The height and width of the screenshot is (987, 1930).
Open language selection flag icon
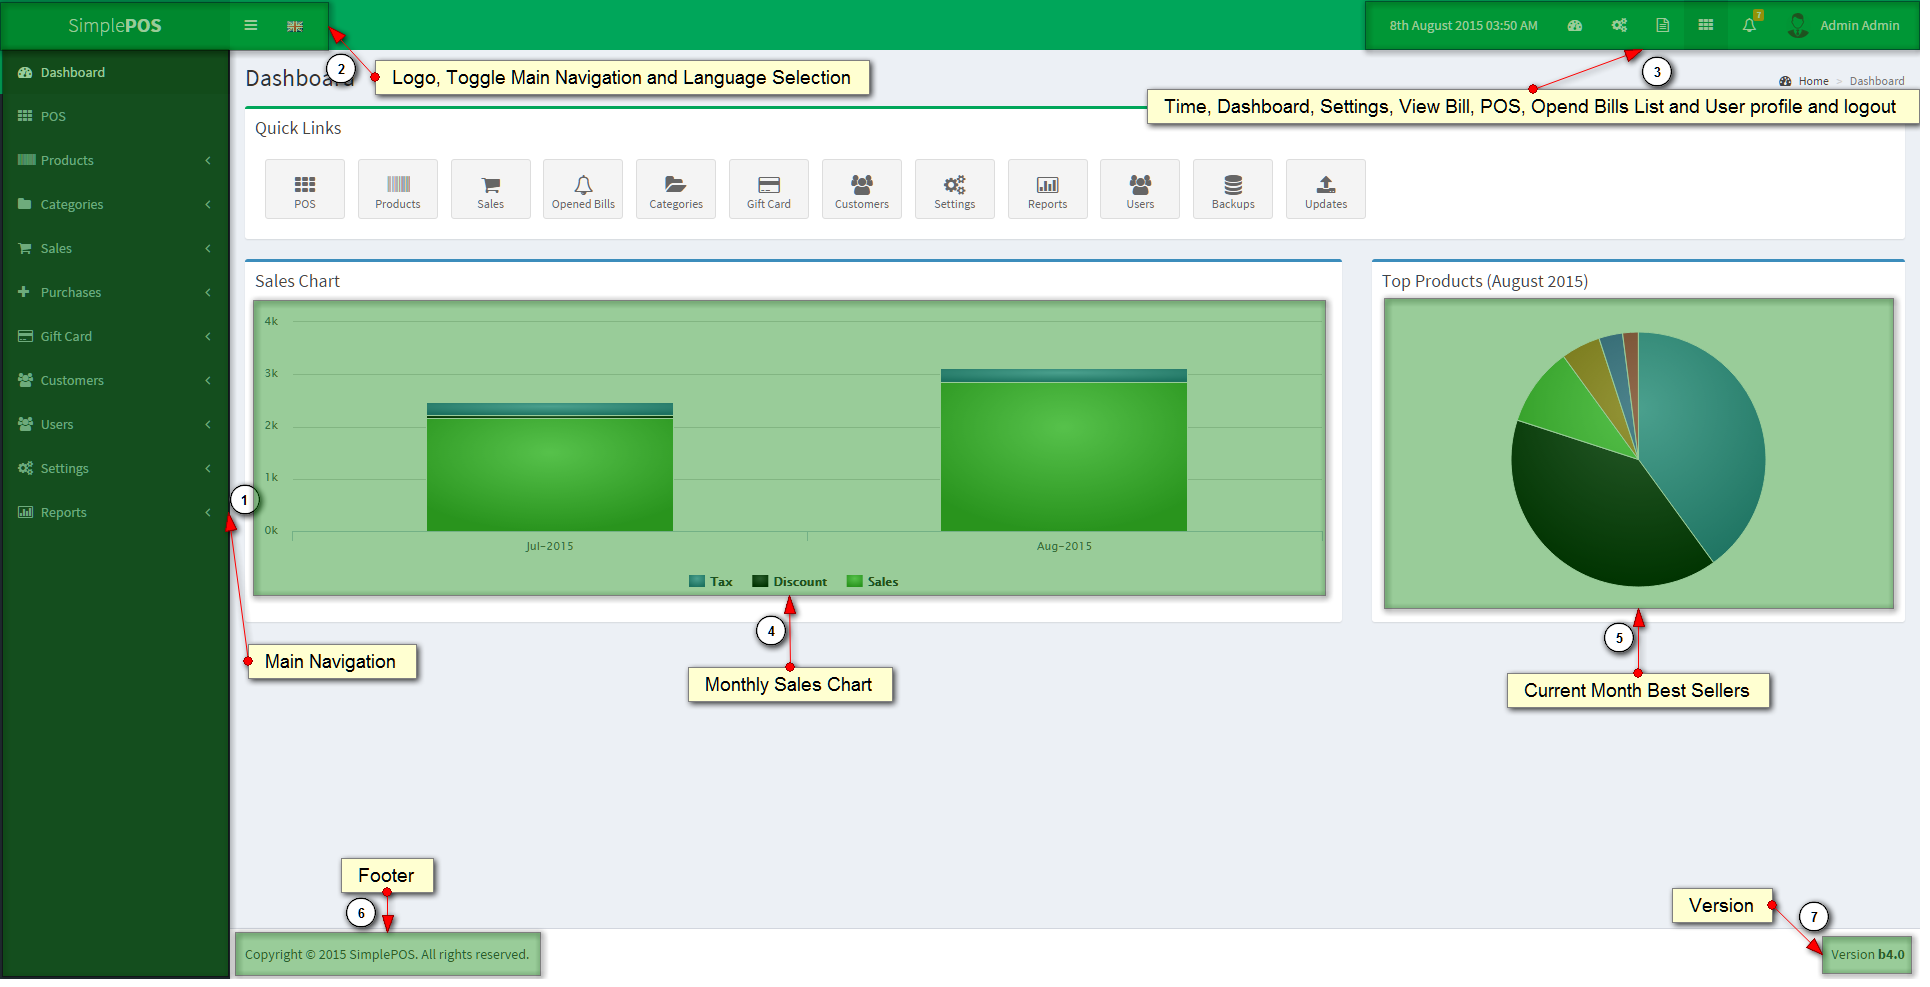pos(295,26)
